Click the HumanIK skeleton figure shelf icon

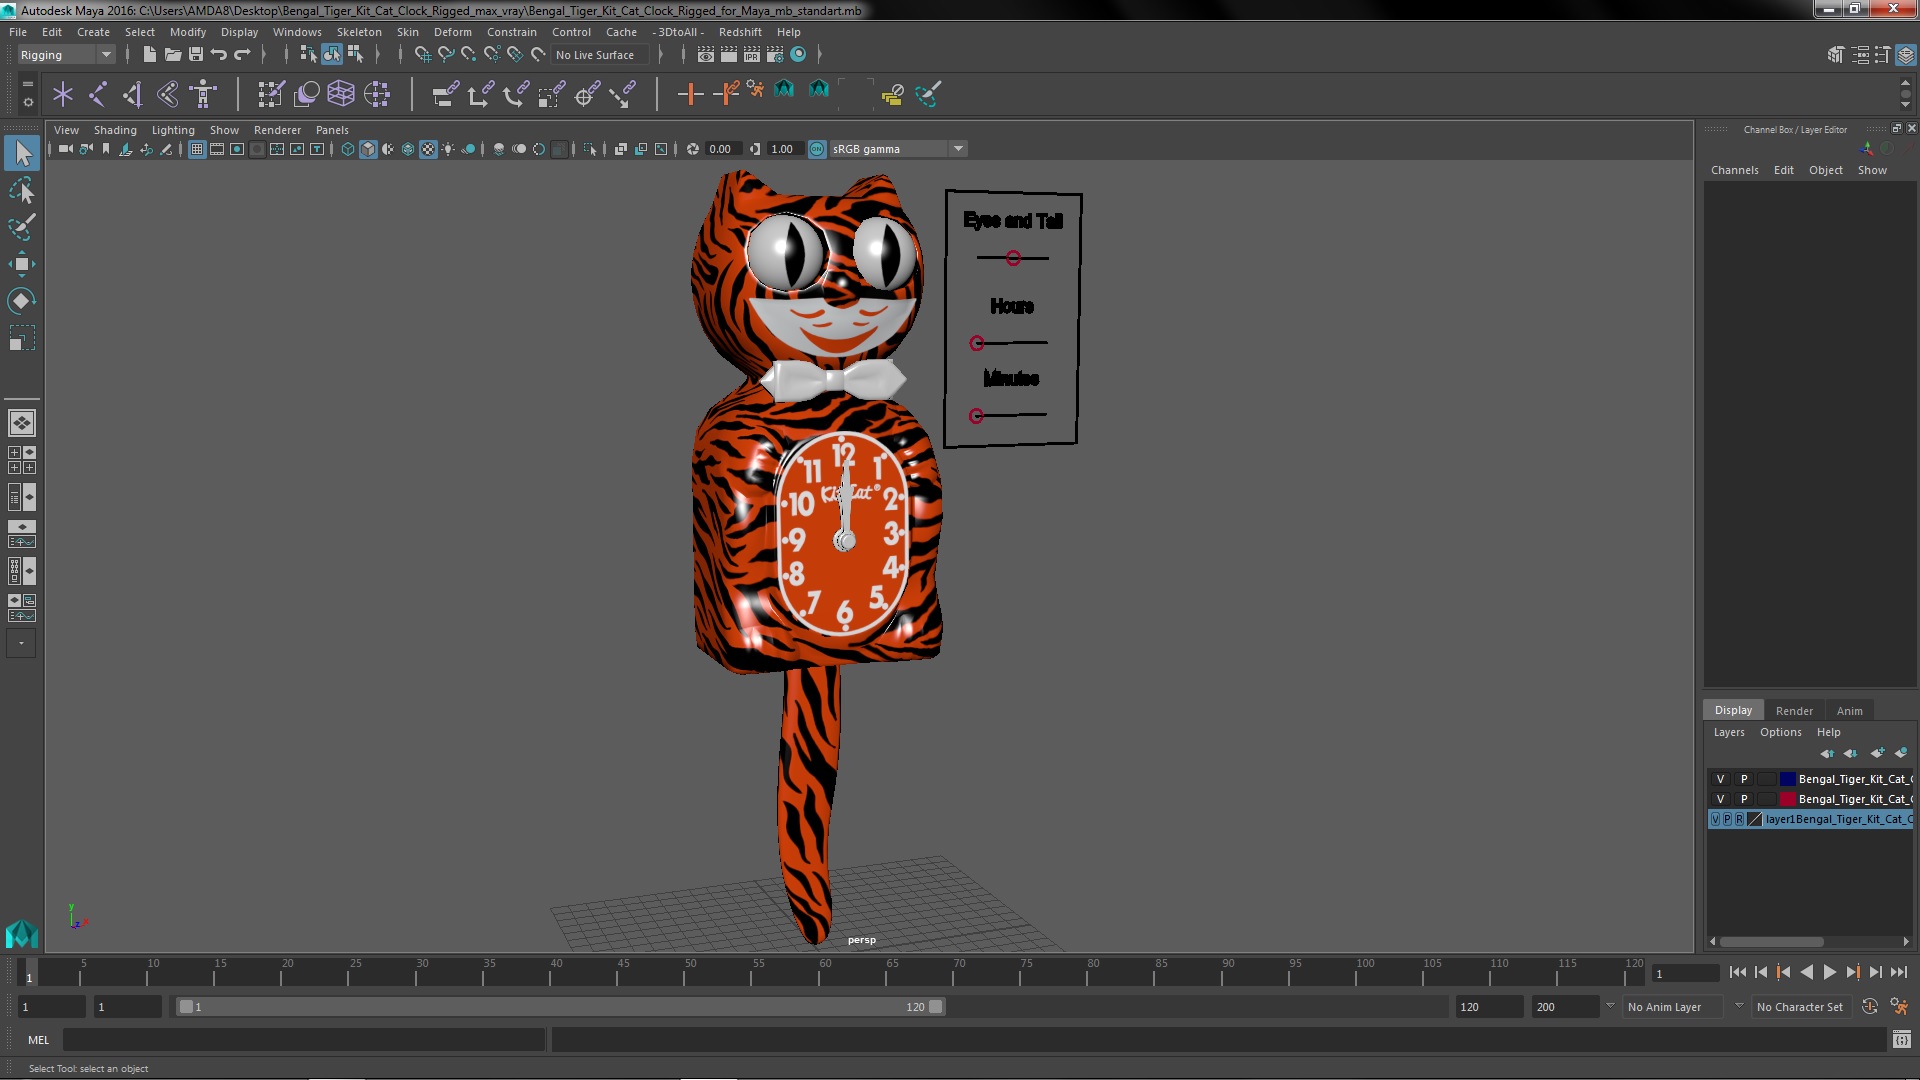click(203, 94)
